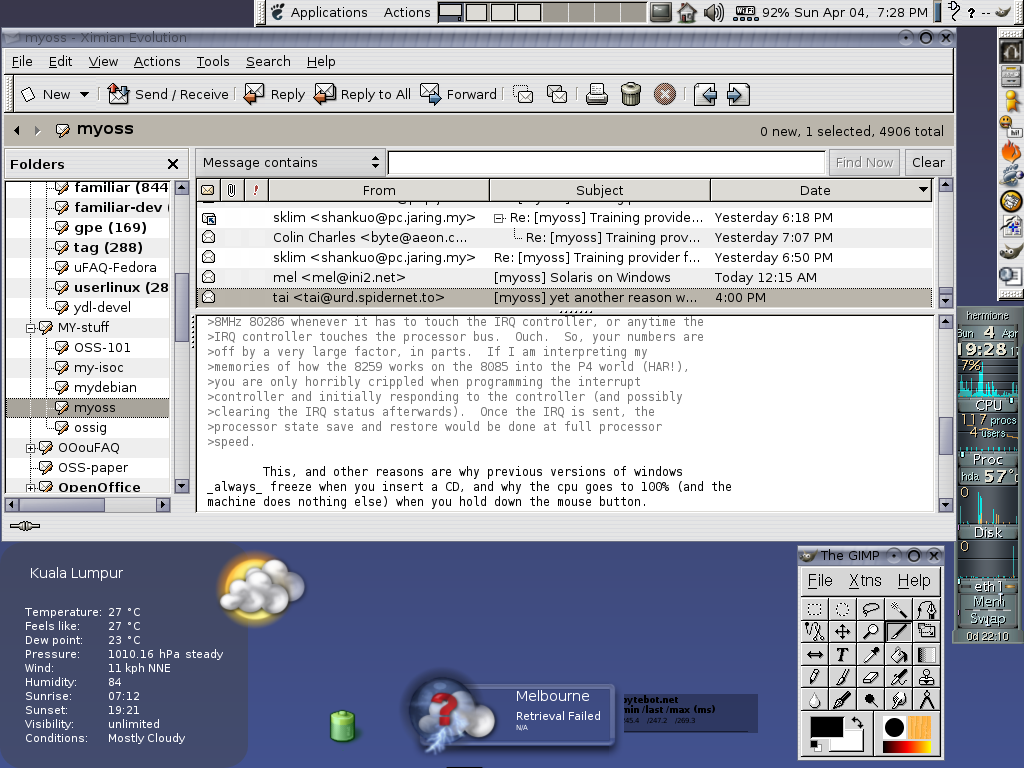
Task: Select the Bucket Fill tool in the GIMP
Action: tap(899, 654)
